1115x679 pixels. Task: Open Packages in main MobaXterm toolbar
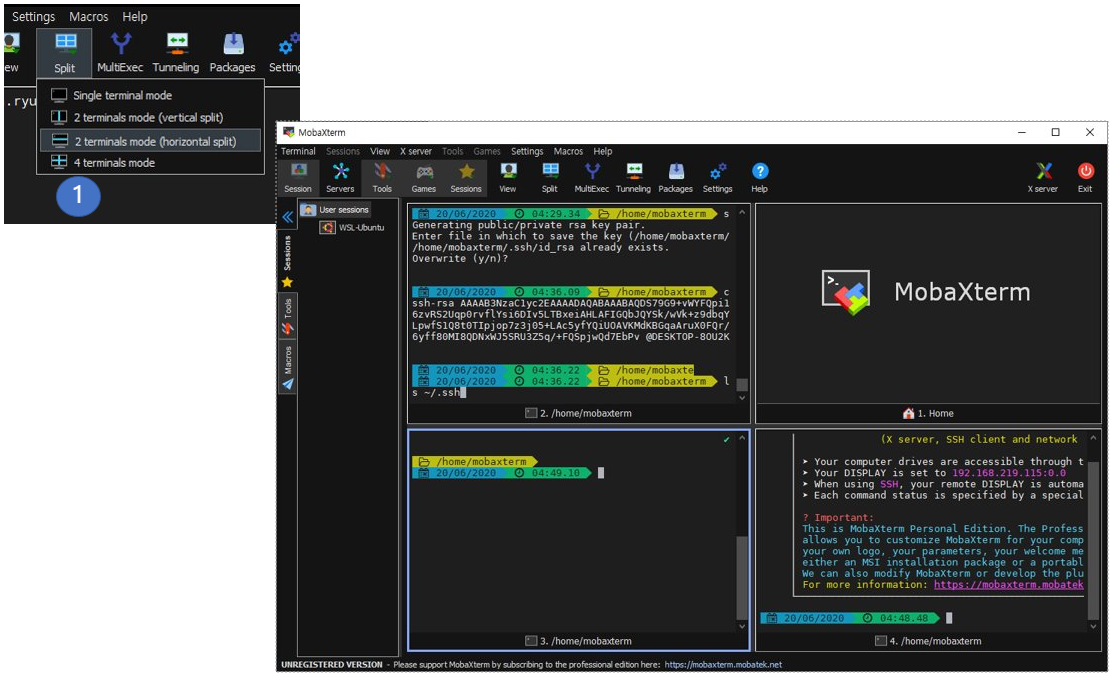676,178
